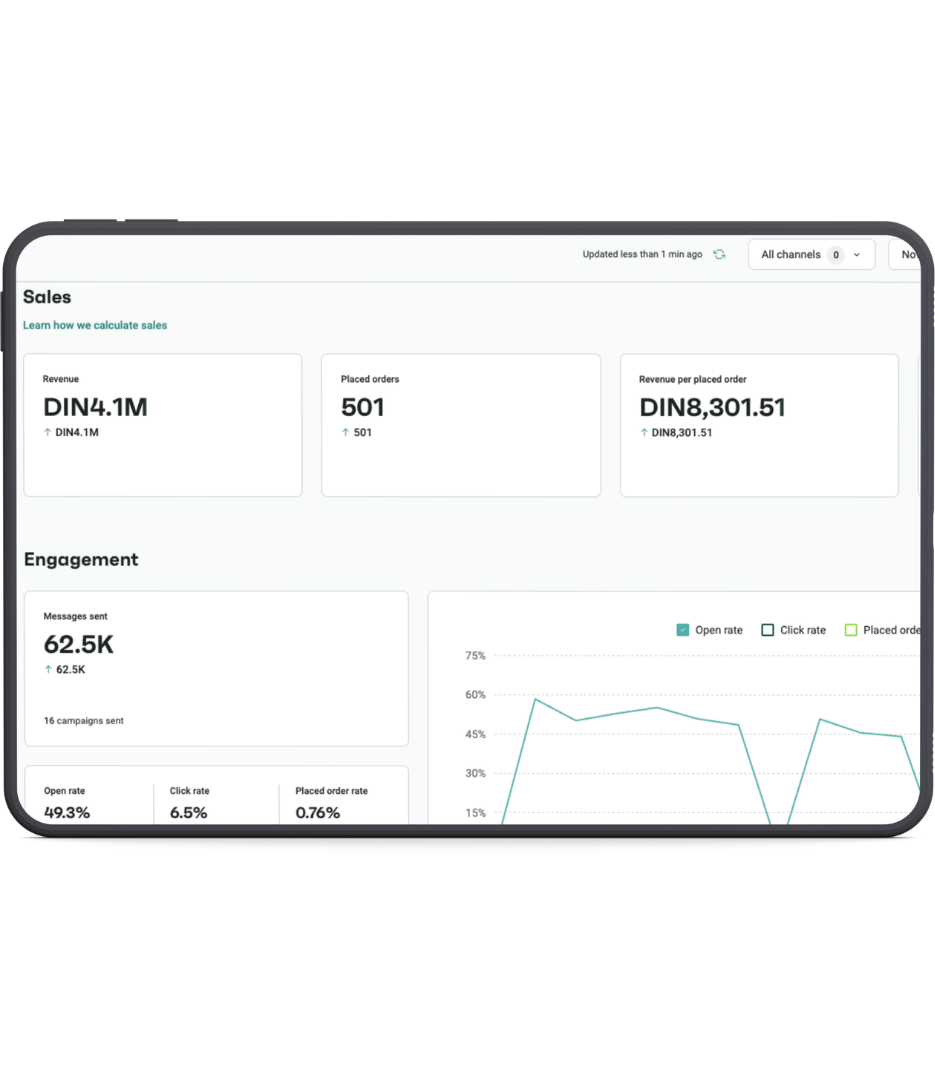Viewport: 935px width, 1073px height.
Task: Click the channel count badge showing 0
Action: (x=835, y=255)
